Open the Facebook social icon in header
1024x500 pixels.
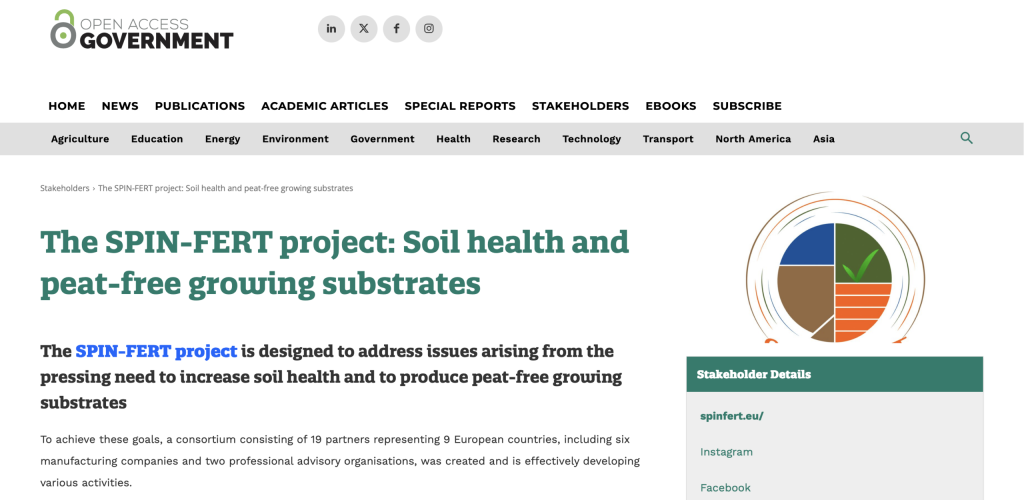click(396, 29)
